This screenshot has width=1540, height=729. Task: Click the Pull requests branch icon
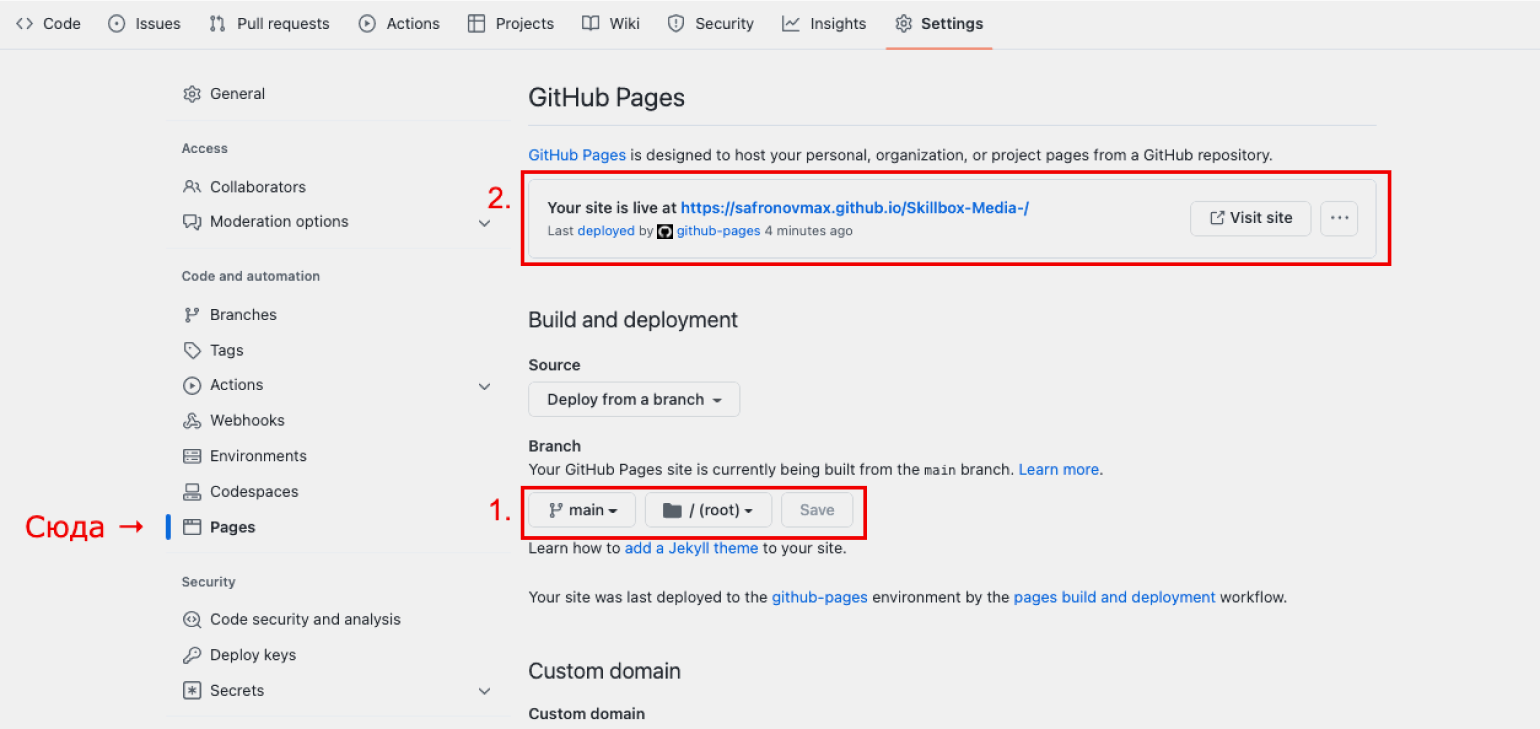(x=217, y=23)
